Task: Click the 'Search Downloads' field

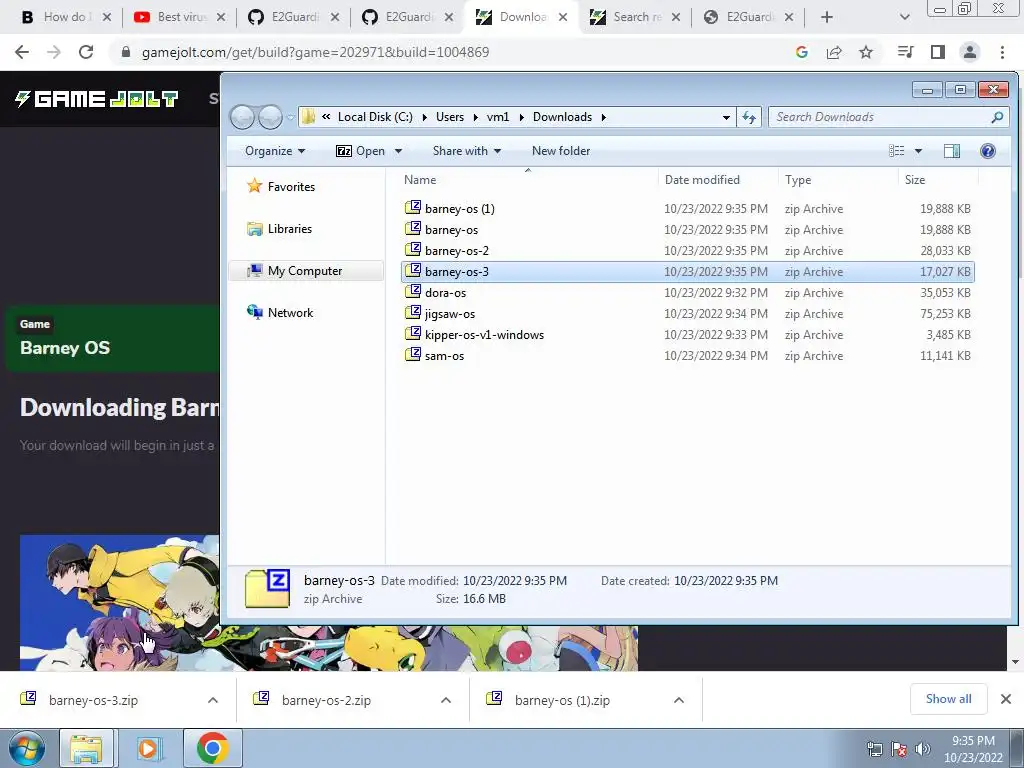Action: click(x=882, y=117)
